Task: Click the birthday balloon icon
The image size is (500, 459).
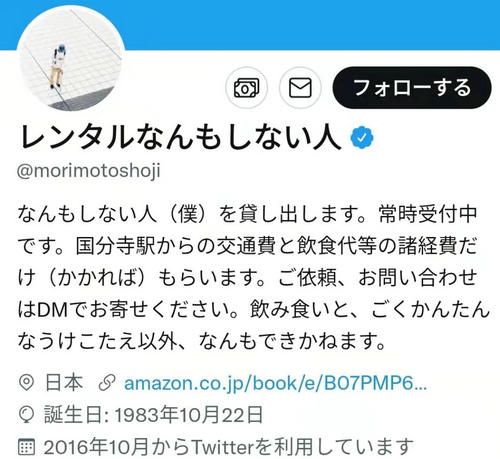Action: click(26, 415)
